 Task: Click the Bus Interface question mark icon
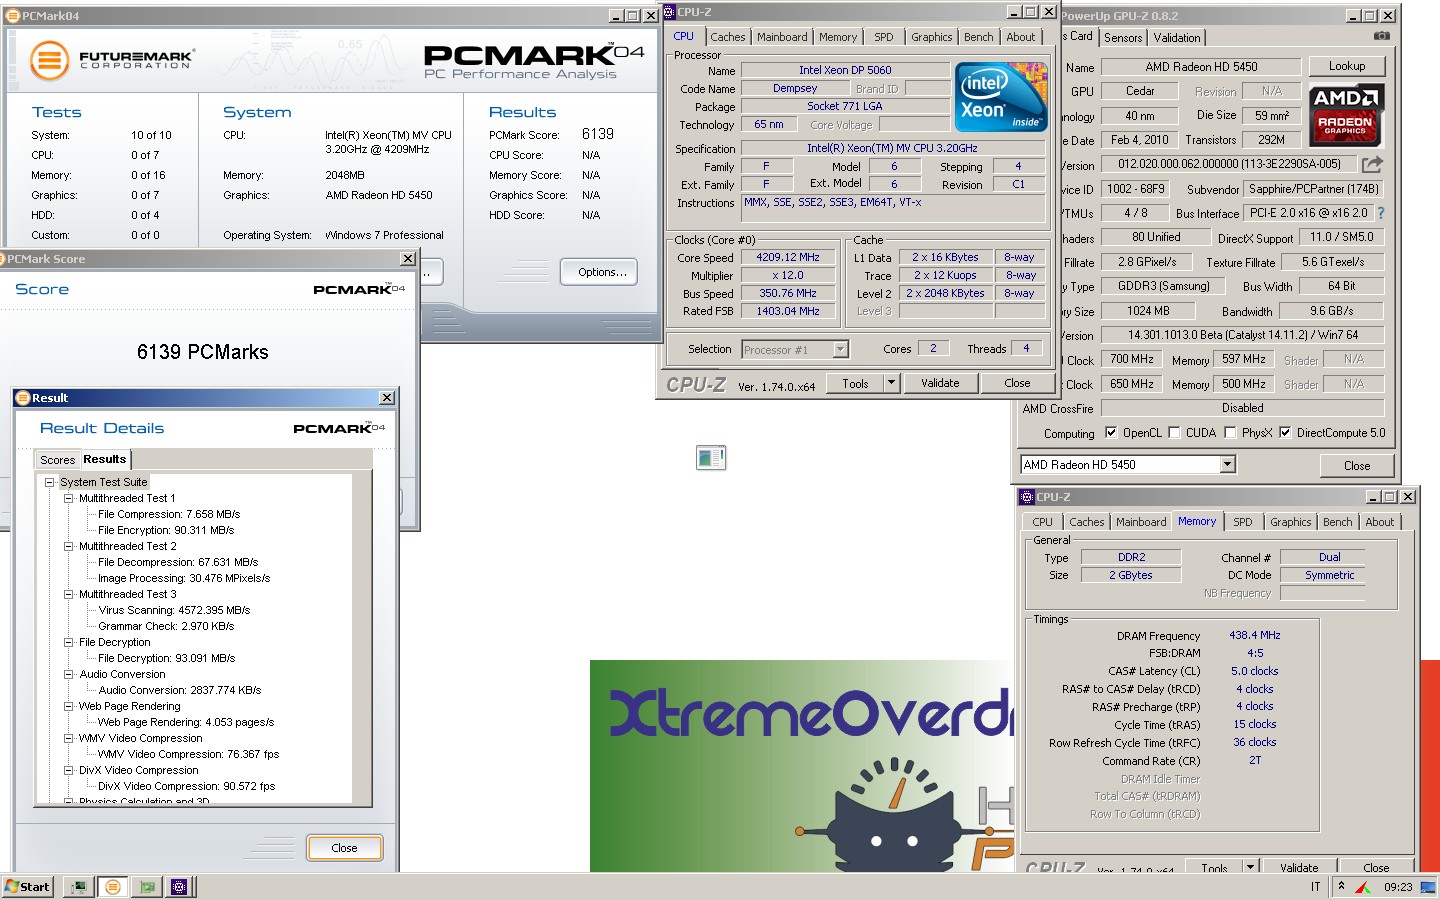pyautogui.click(x=1381, y=213)
